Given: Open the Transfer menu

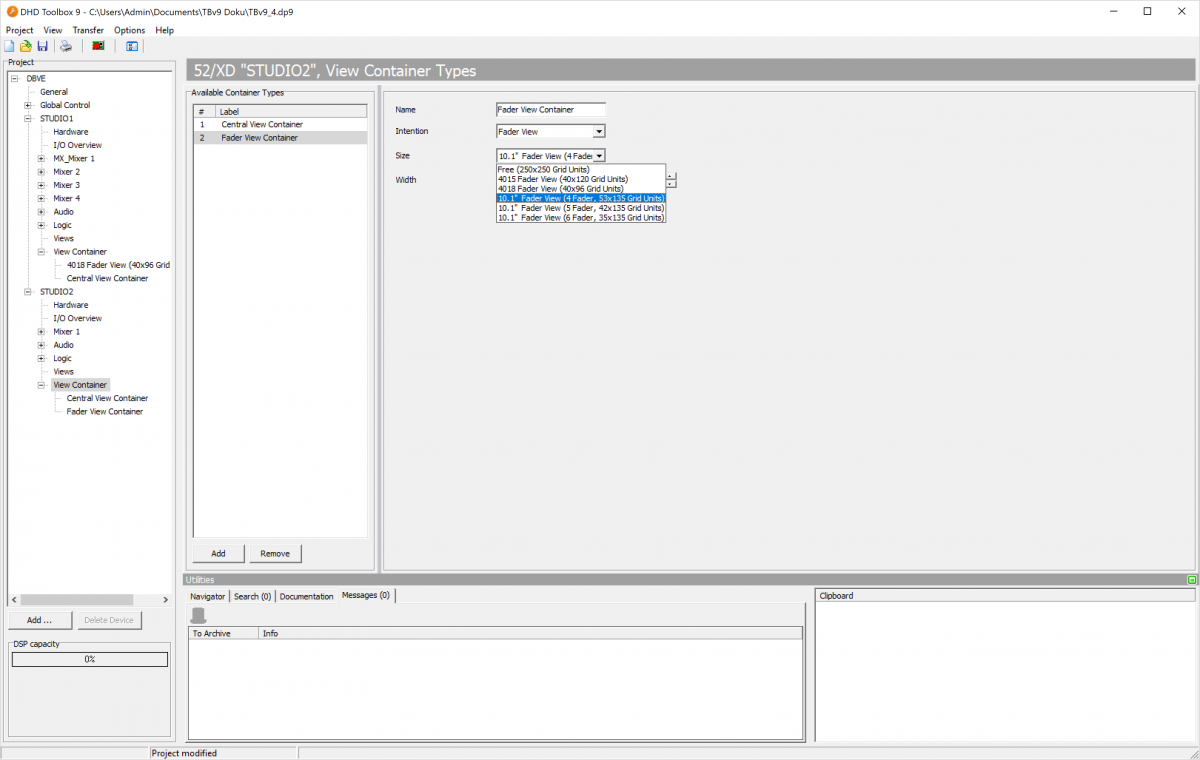Looking at the screenshot, I should click(x=88, y=30).
